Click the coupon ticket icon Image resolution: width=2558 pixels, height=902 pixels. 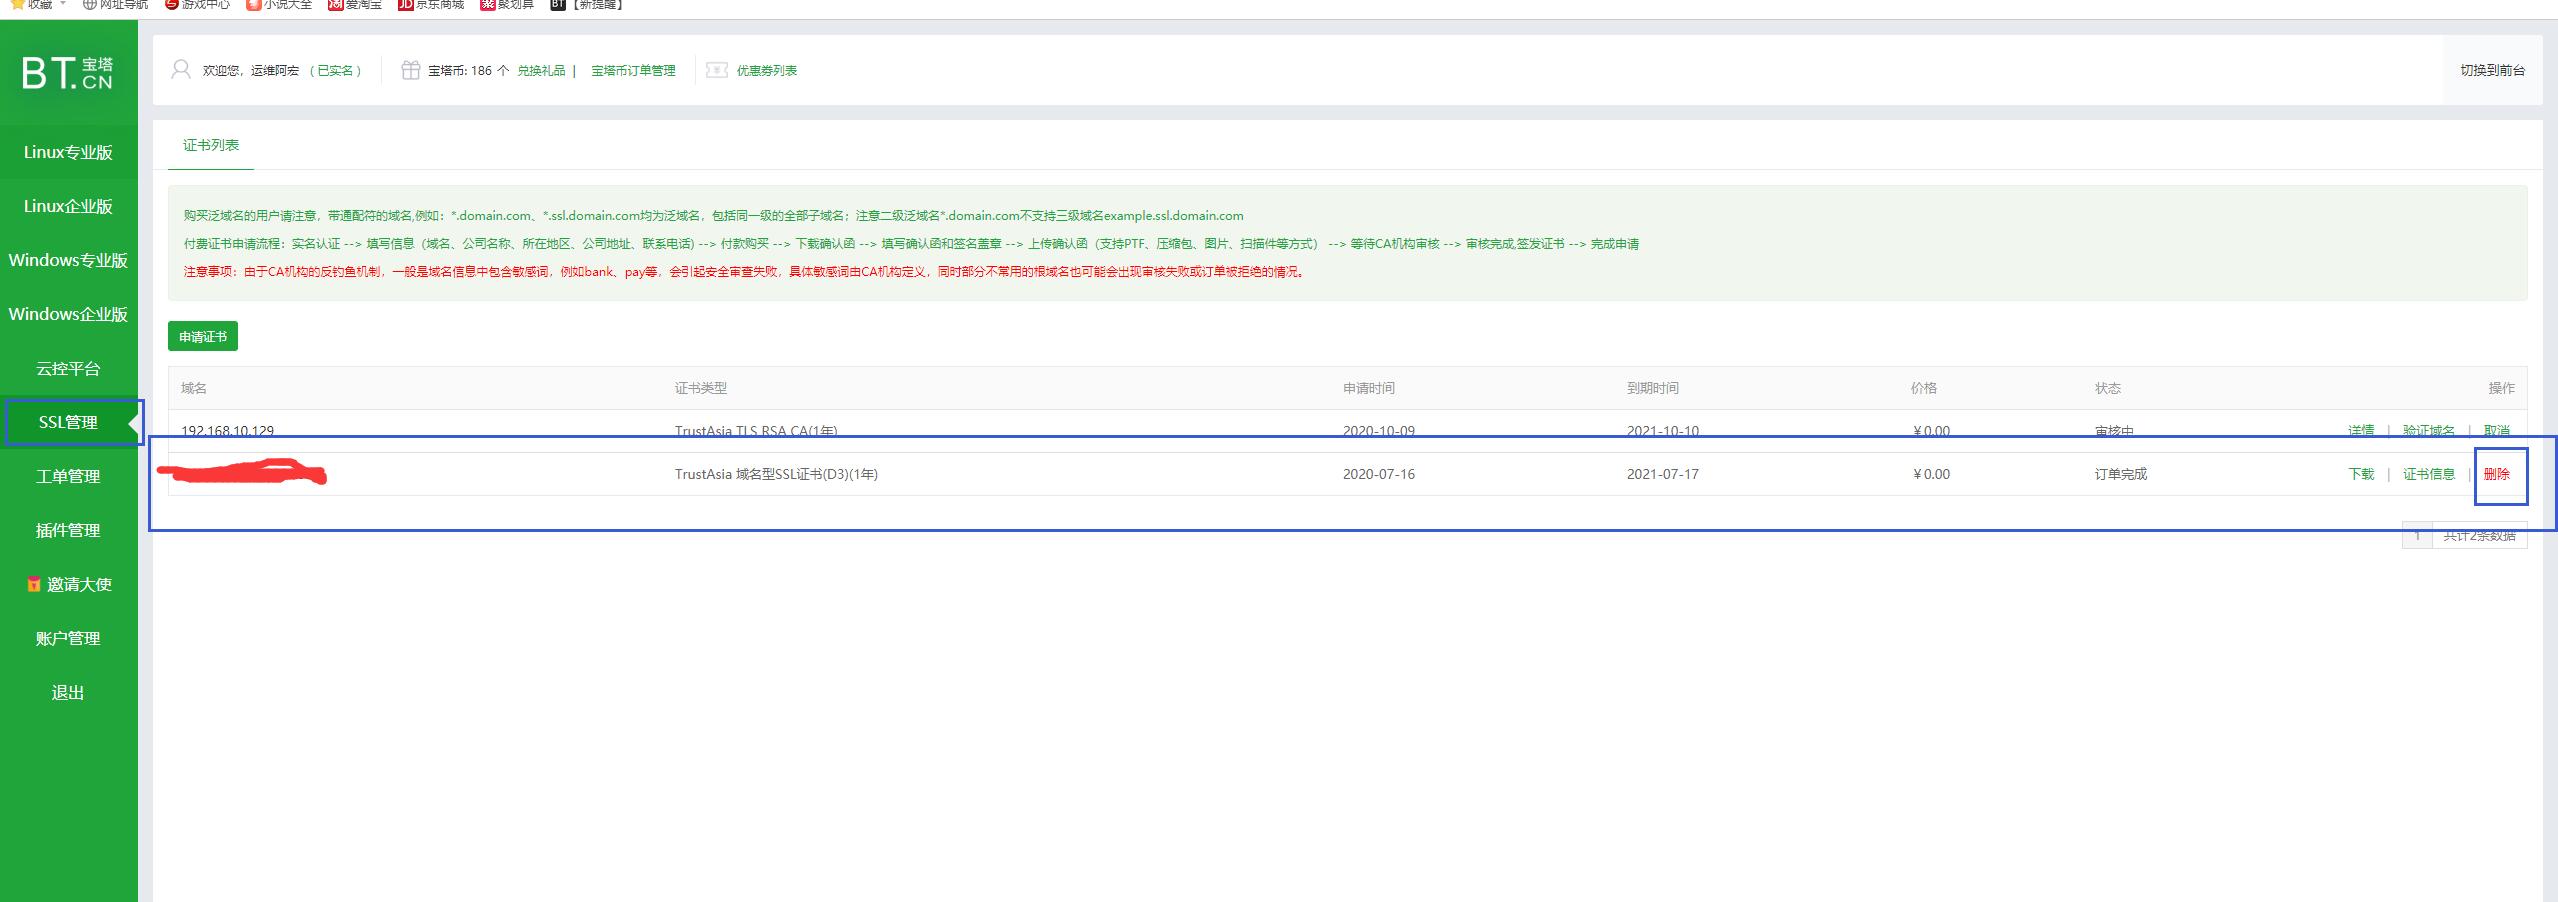[x=716, y=70]
